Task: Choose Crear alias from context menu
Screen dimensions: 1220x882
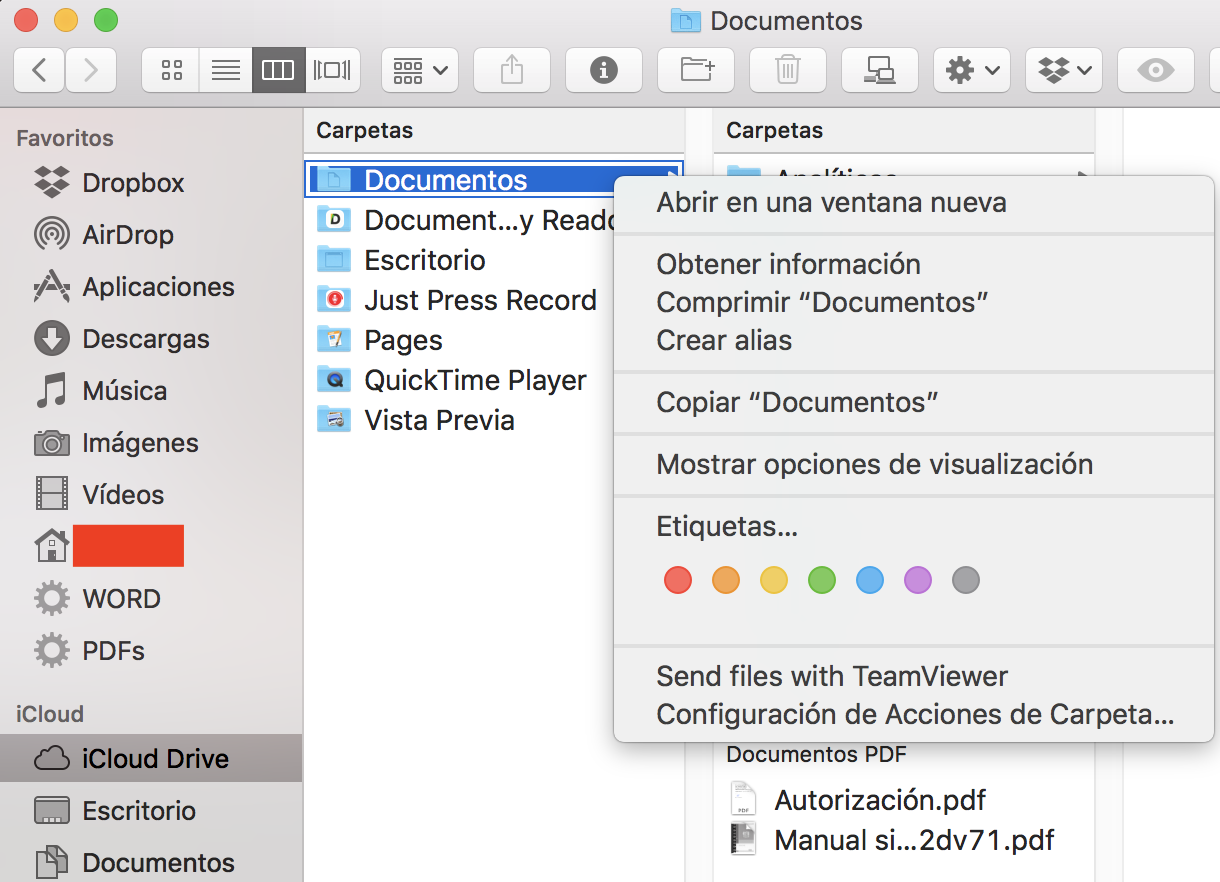Action: [913, 340]
